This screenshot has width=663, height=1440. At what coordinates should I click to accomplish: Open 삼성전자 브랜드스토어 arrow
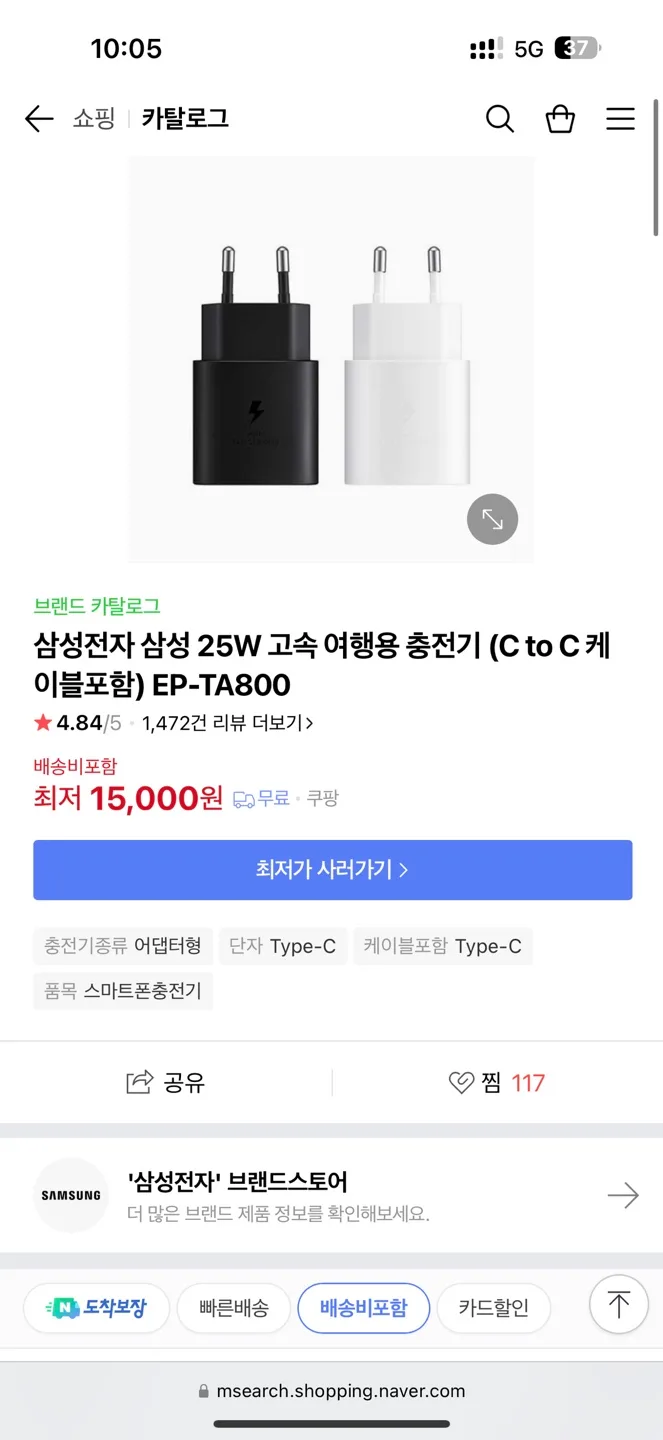(x=623, y=1195)
